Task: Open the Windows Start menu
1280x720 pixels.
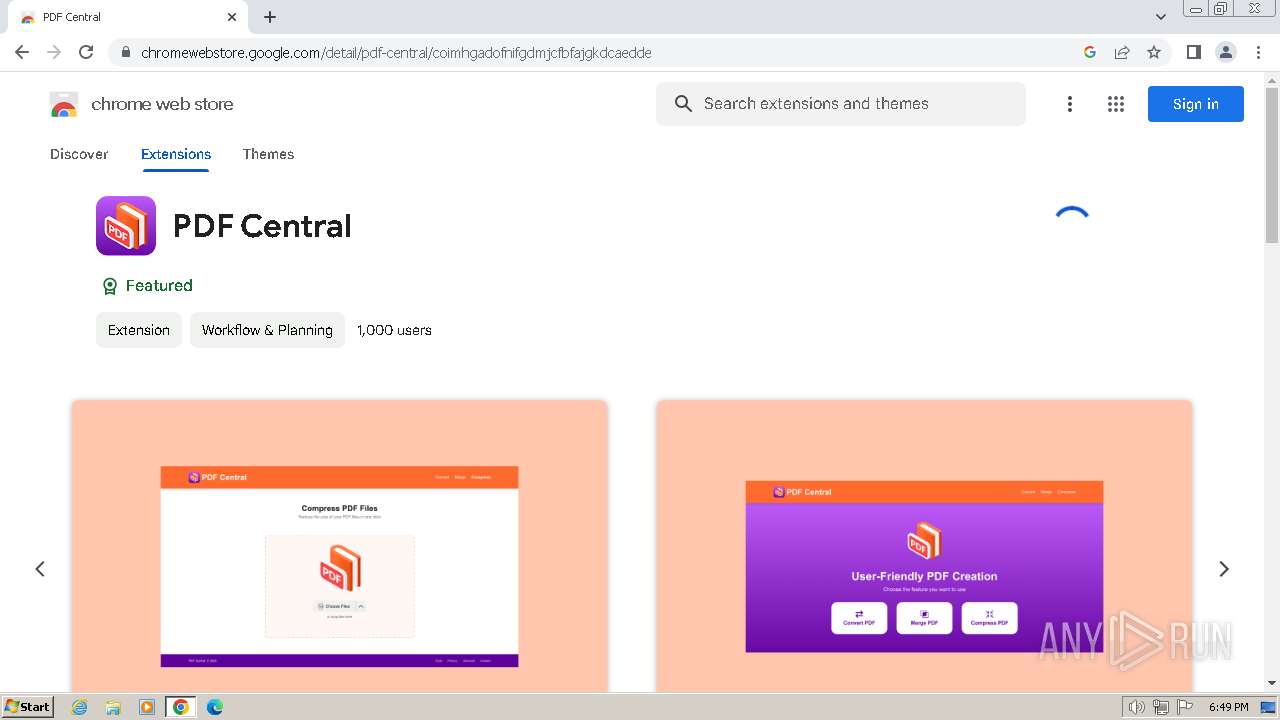Action: [x=28, y=707]
